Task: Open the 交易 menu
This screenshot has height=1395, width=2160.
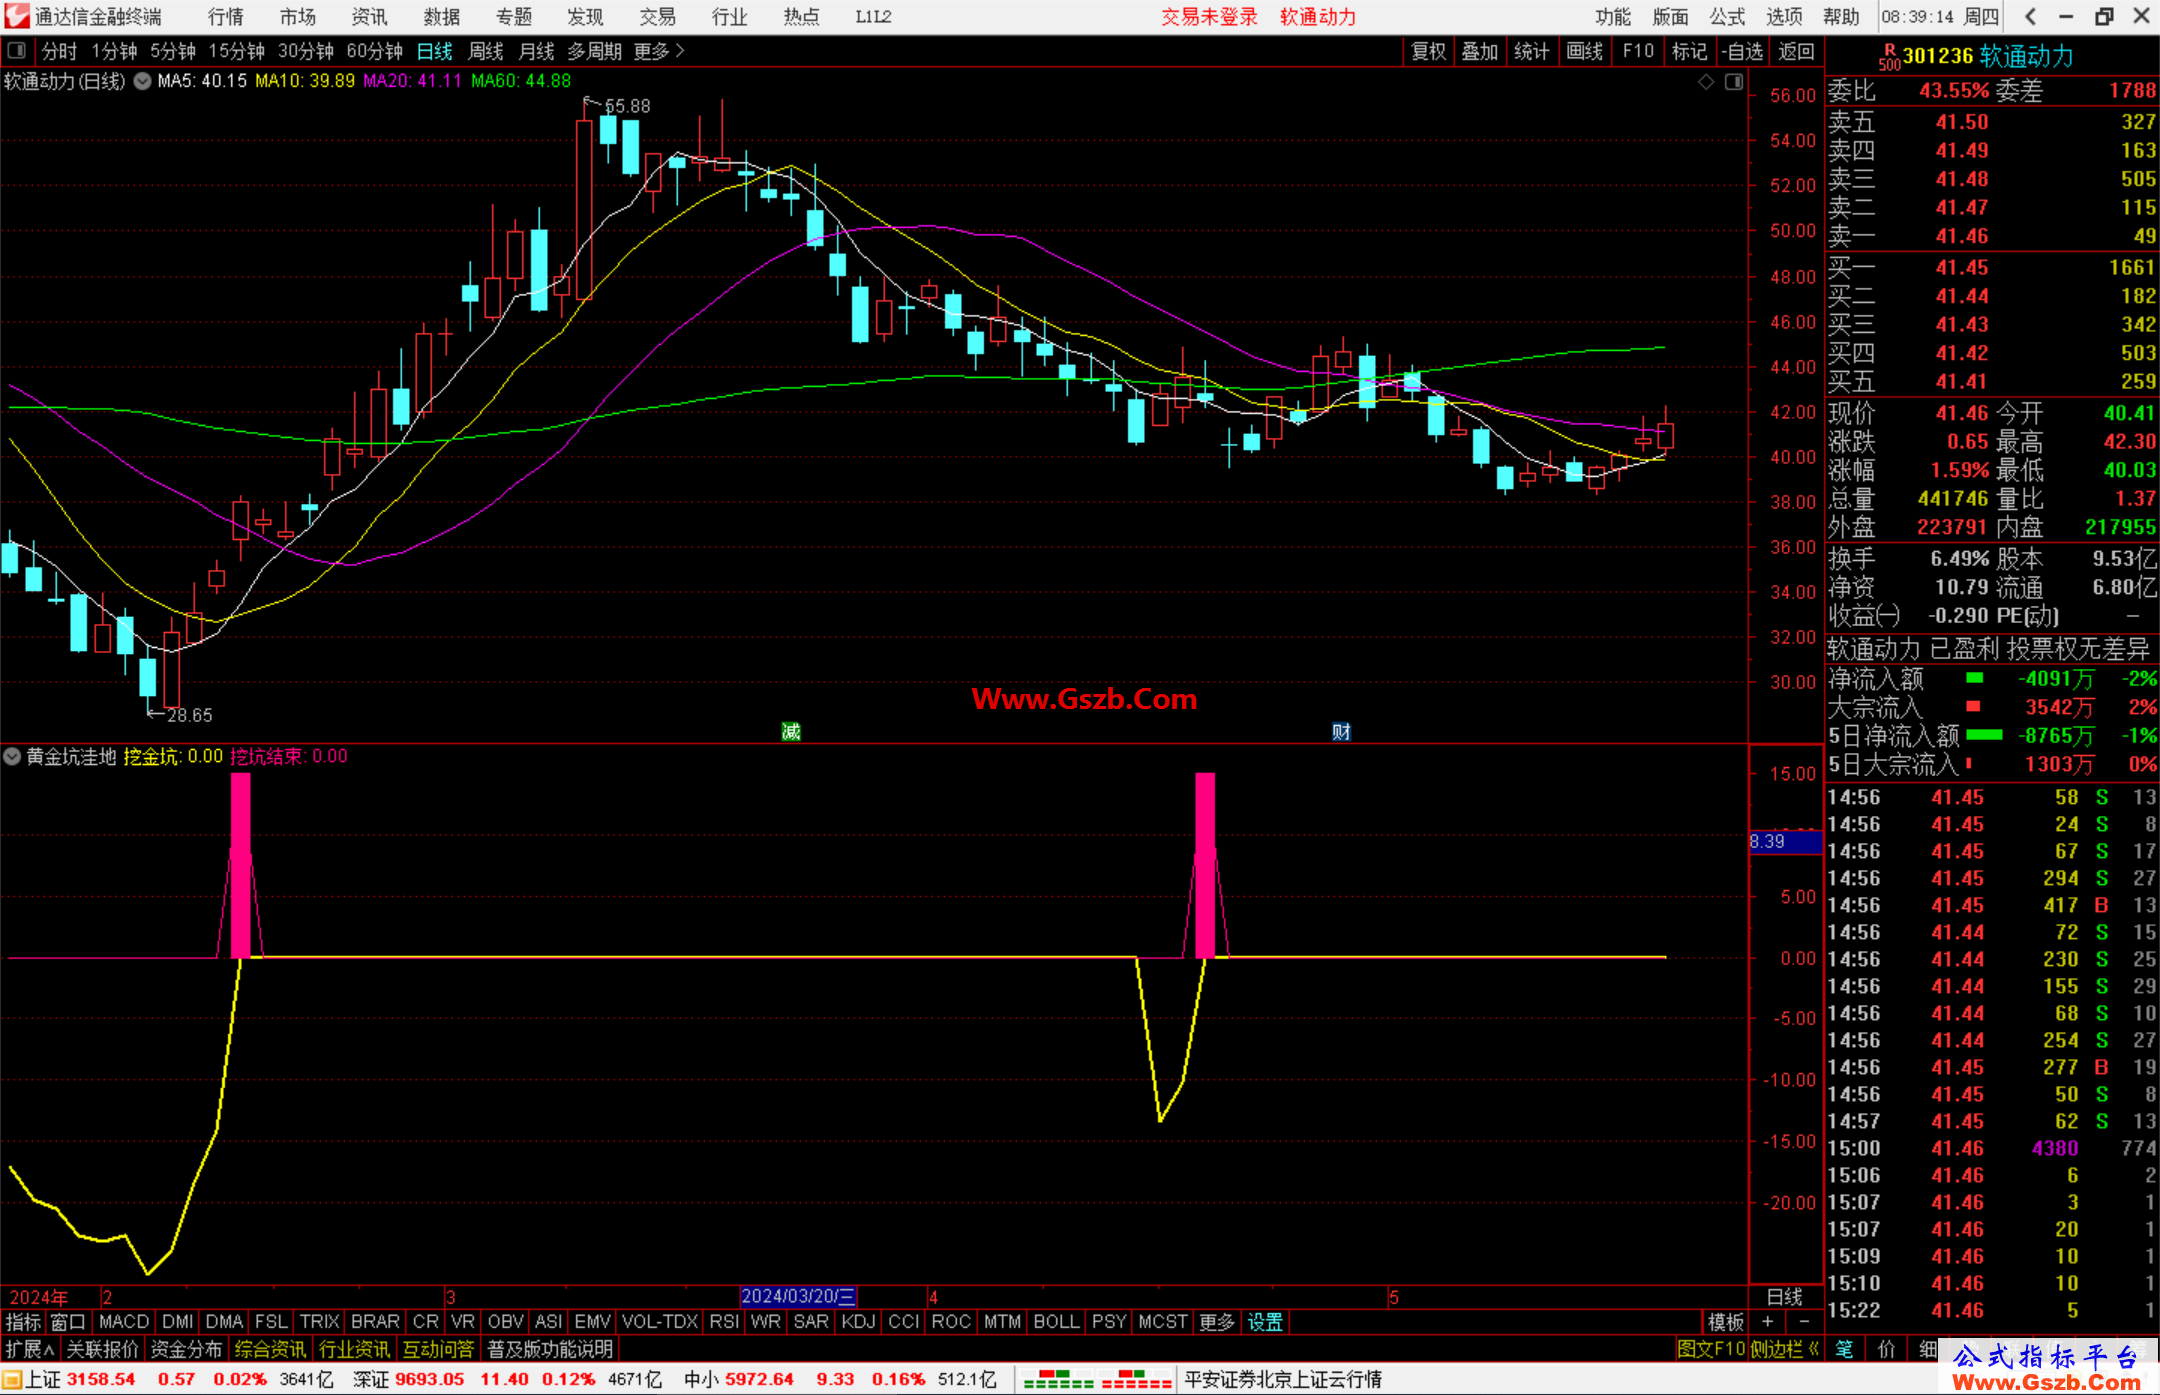Action: [x=658, y=17]
